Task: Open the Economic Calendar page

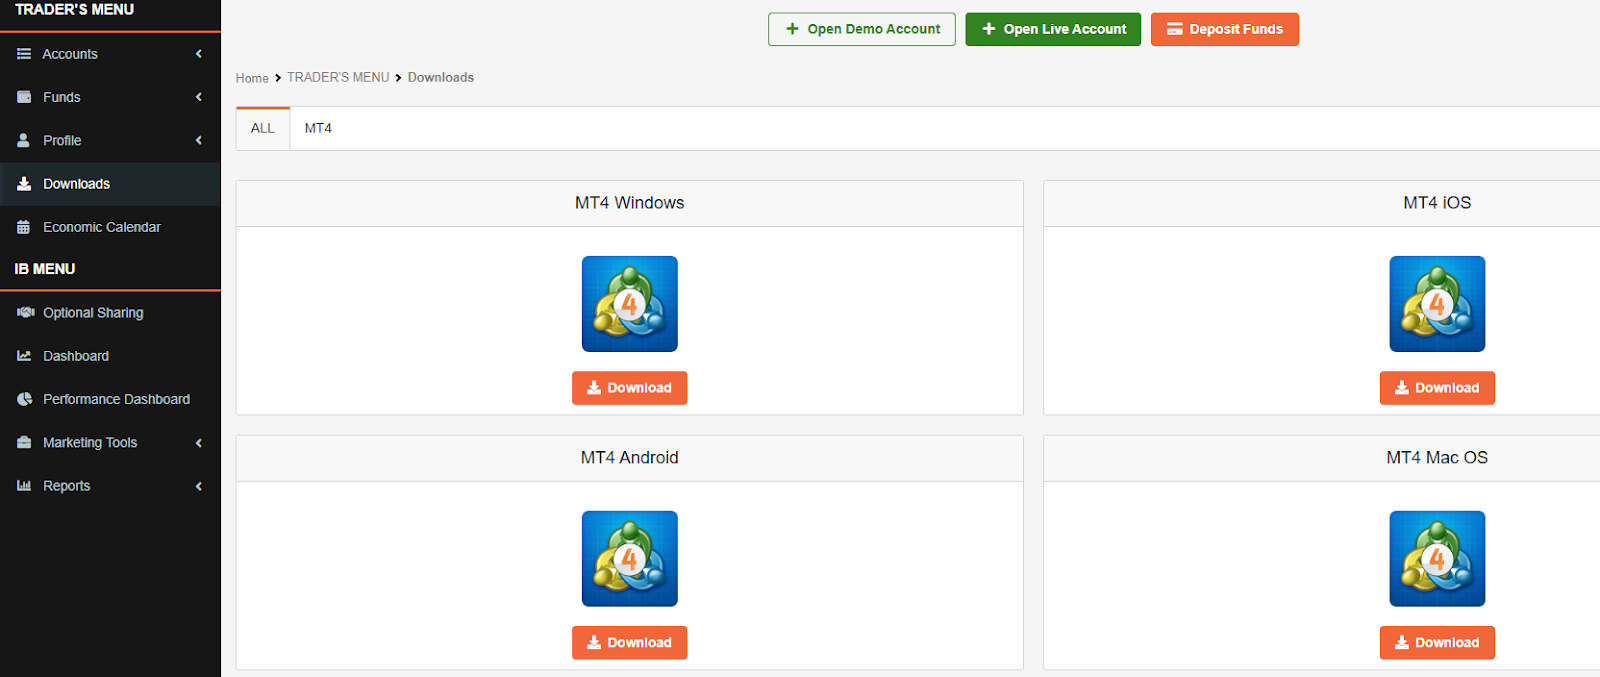Action: (110, 227)
